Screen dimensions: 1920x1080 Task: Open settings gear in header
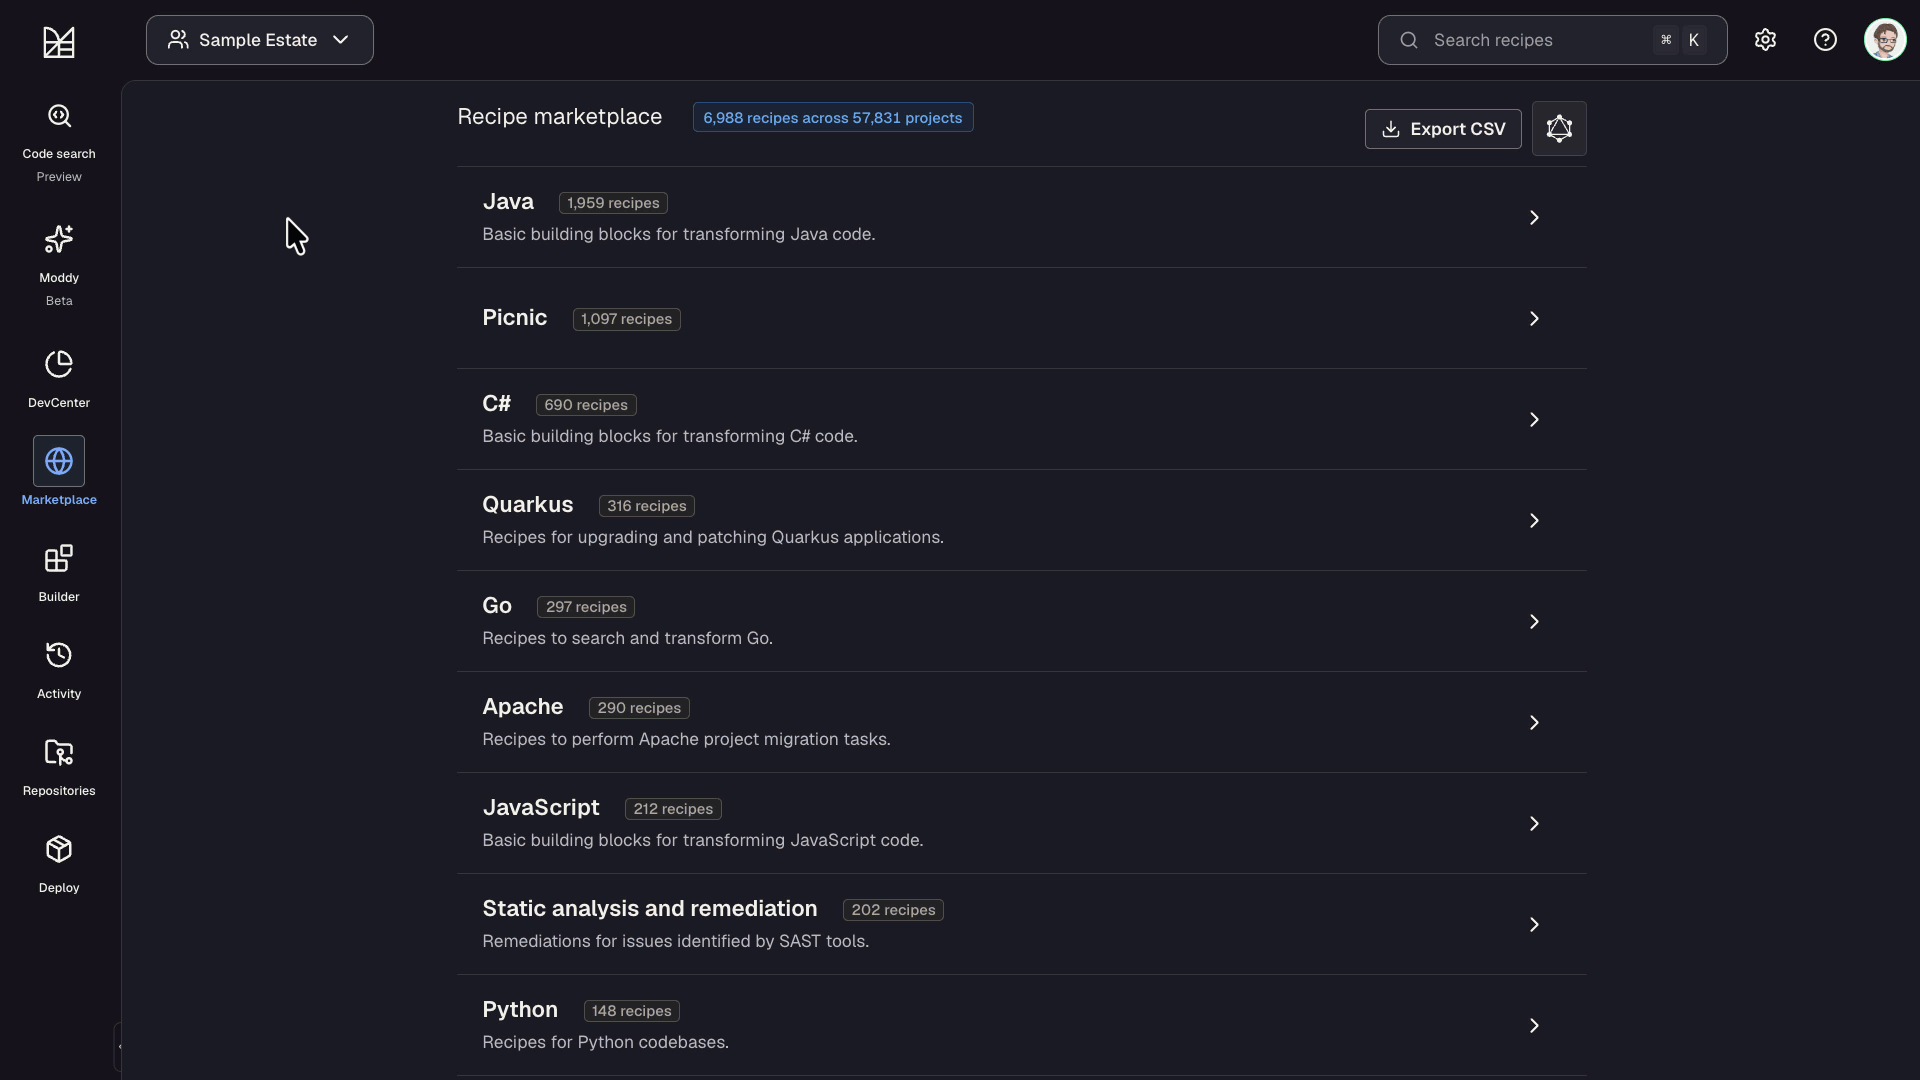(x=1765, y=40)
